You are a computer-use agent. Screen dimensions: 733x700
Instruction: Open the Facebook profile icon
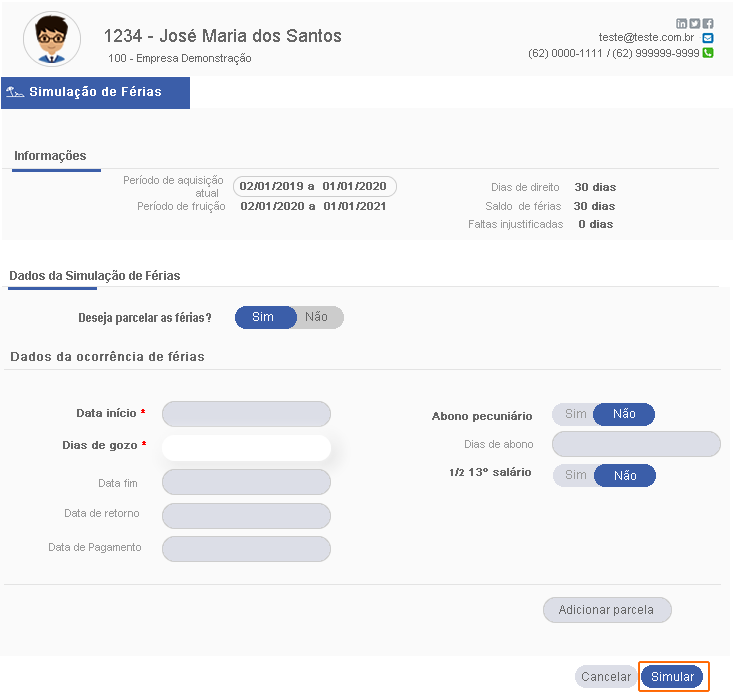[x=708, y=23]
